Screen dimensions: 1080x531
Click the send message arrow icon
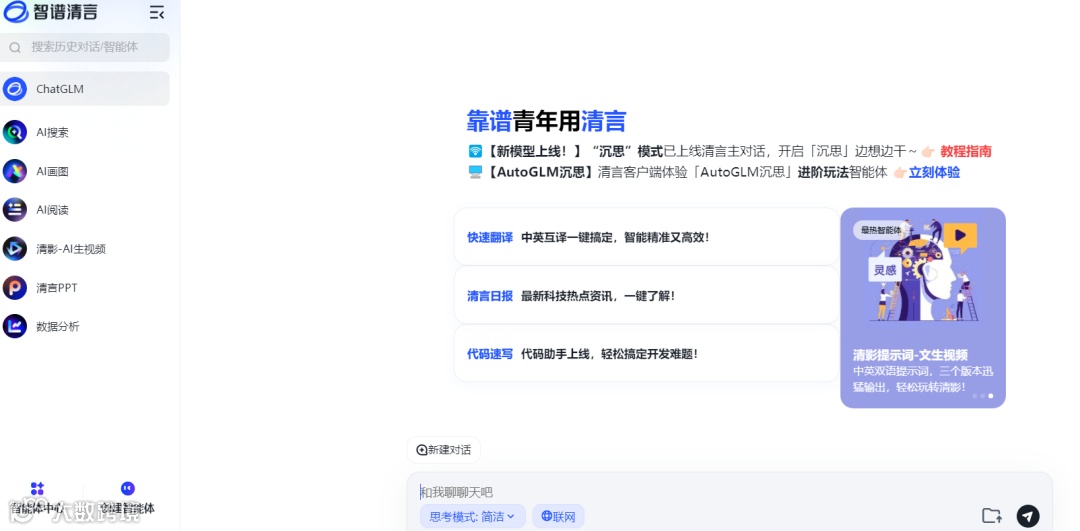(1028, 516)
